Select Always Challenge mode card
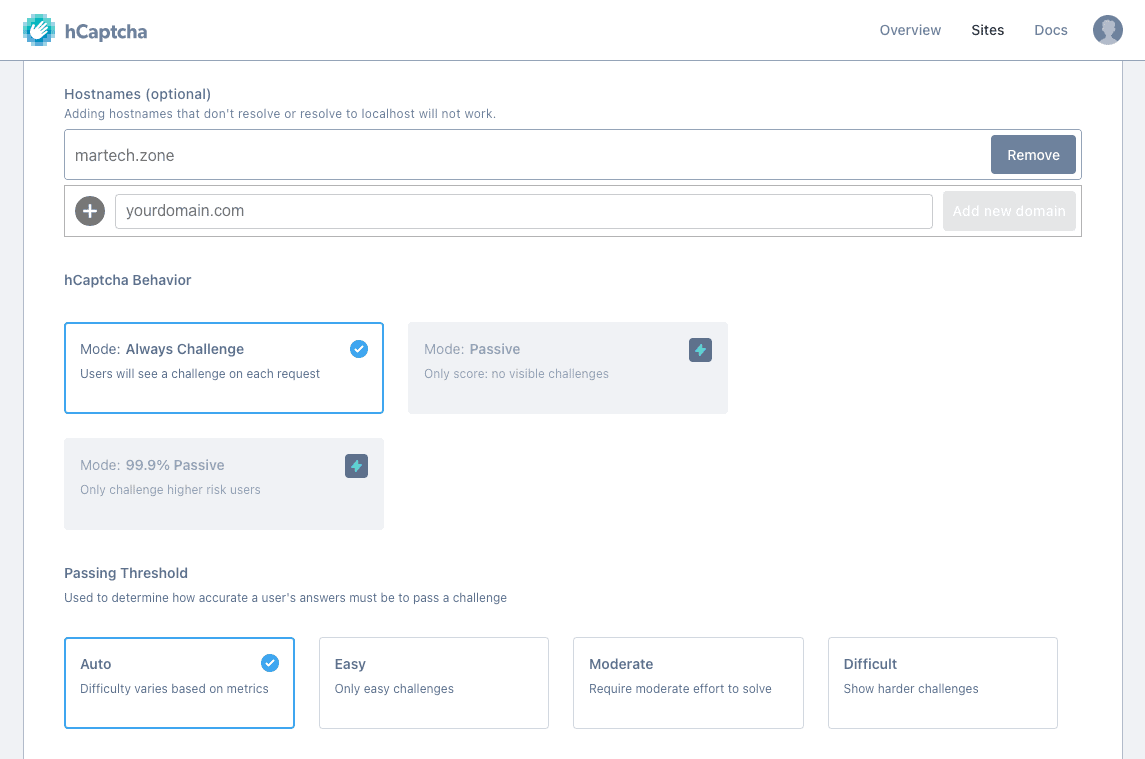The image size is (1145, 759). [223, 368]
